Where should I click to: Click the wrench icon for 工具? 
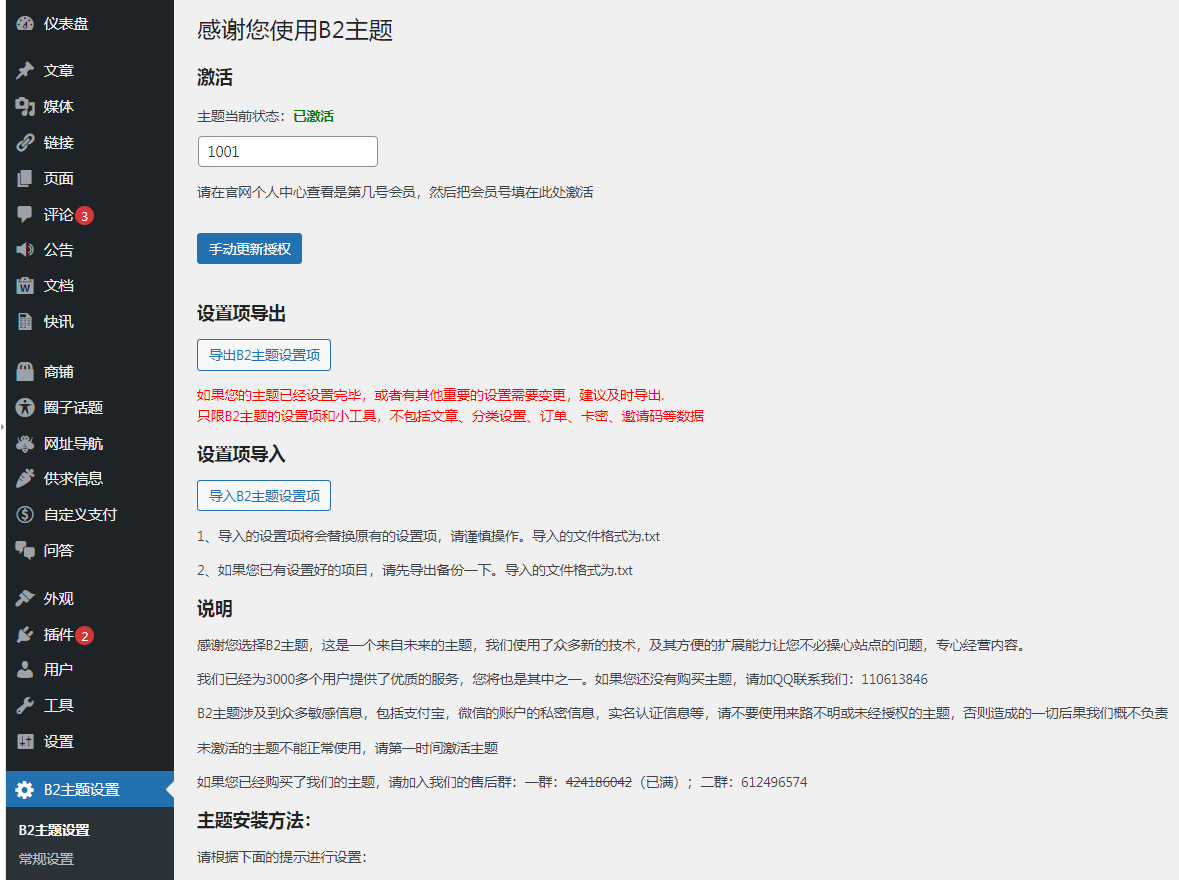coord(25,706)
